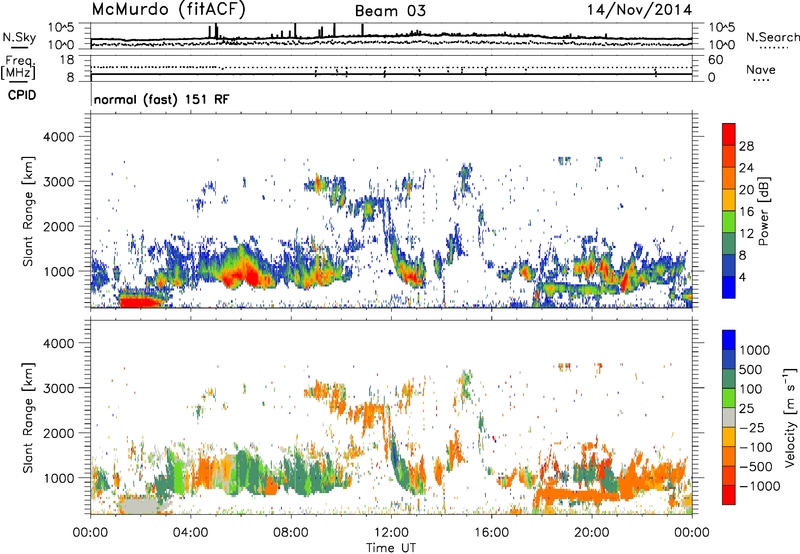800x554 pixels.
Task: Click the 28 label on Power colorbar
Action: click(x=746, y=146)
